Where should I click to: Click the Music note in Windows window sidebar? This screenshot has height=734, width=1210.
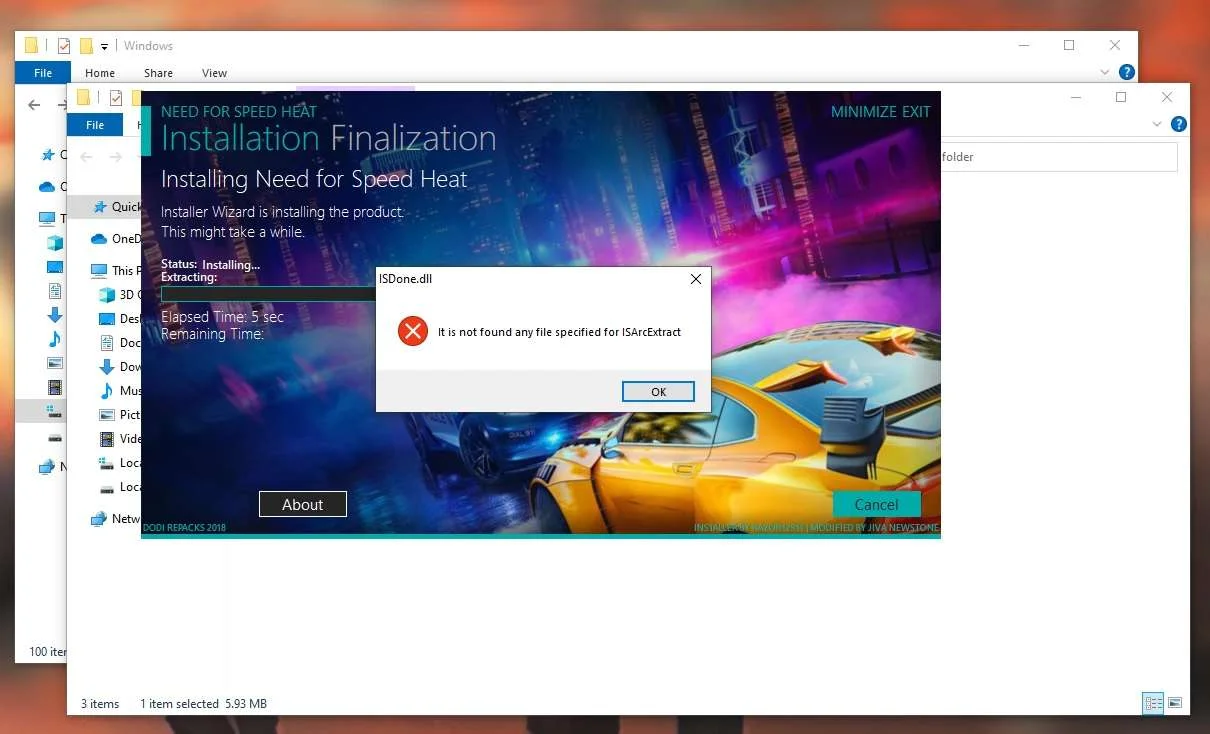pyautogui.click(x=55, y=339)
